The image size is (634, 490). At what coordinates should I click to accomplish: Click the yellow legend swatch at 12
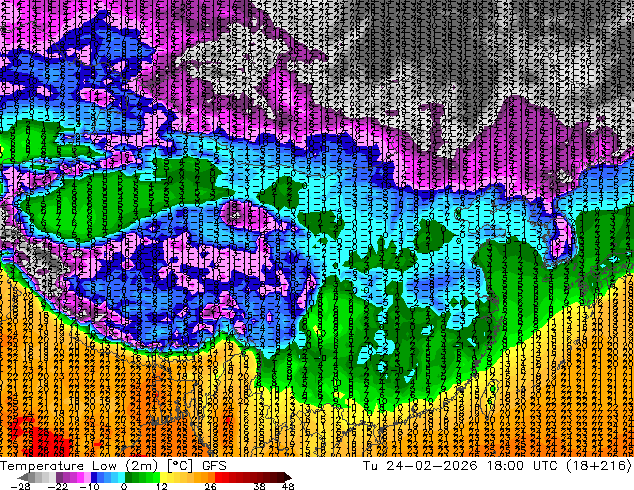coord(163,477)
